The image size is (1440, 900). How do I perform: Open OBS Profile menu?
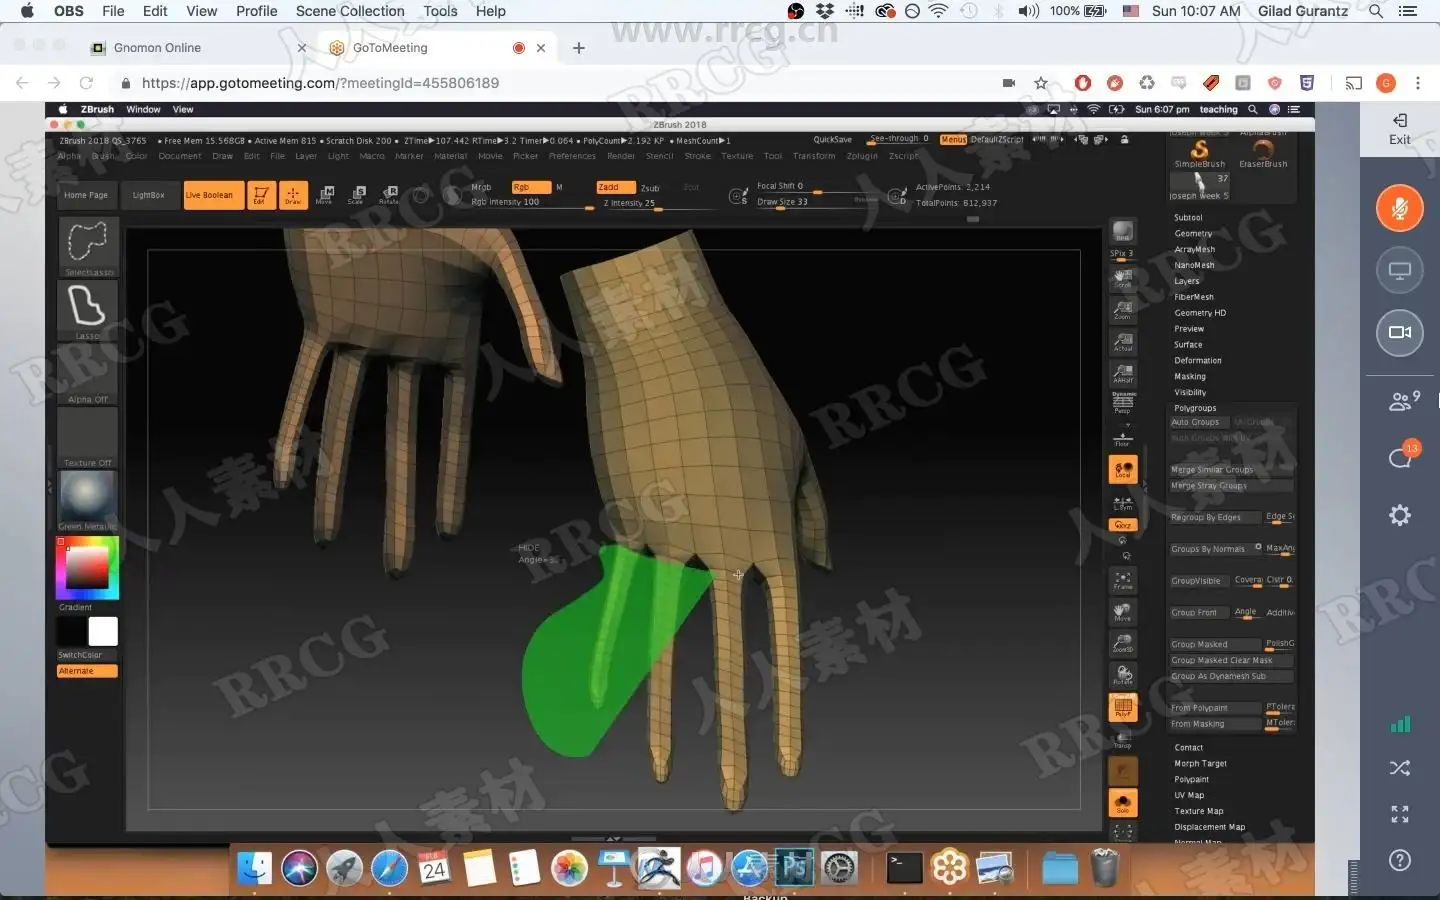tap(257, 11)
